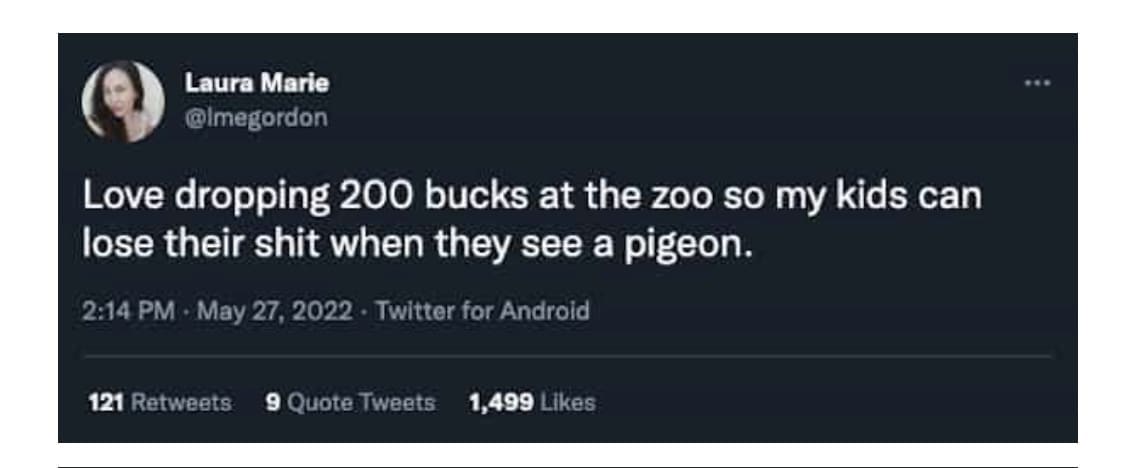The height and width of the screenshot is (468, 1134).
Task: Click Laura Marie's profile avatar
Action: (x=124, y=101)
